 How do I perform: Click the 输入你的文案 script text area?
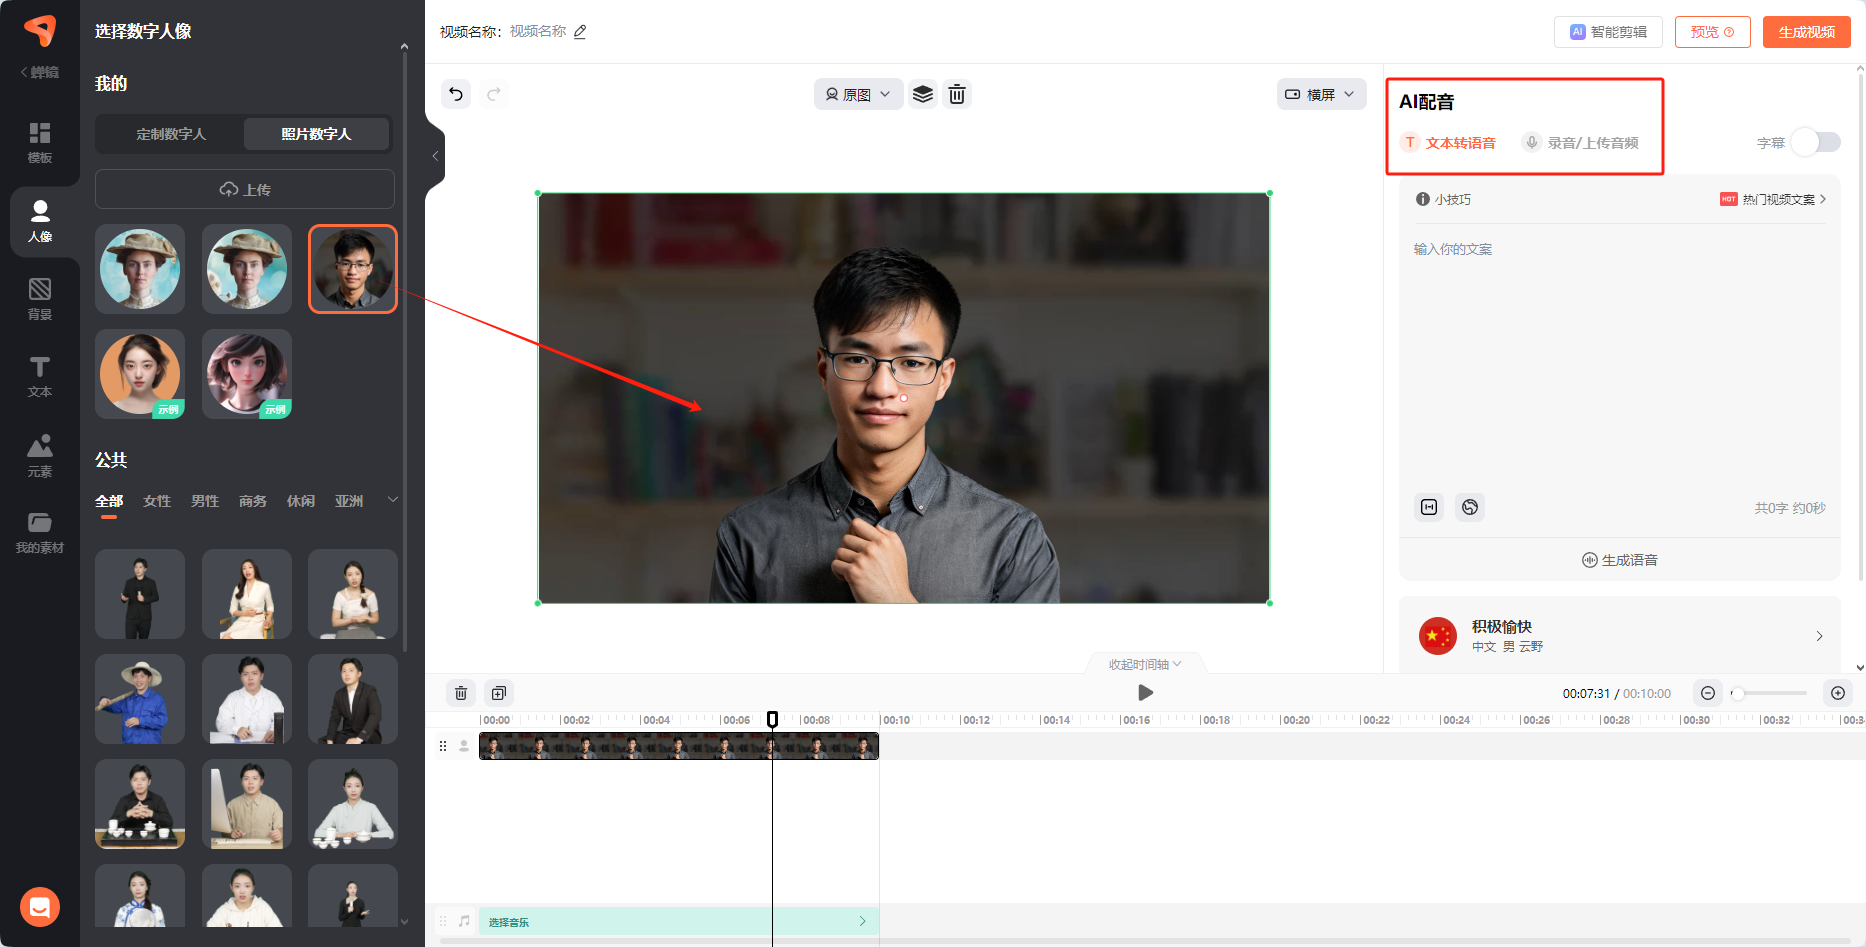tap(1620, 360)
